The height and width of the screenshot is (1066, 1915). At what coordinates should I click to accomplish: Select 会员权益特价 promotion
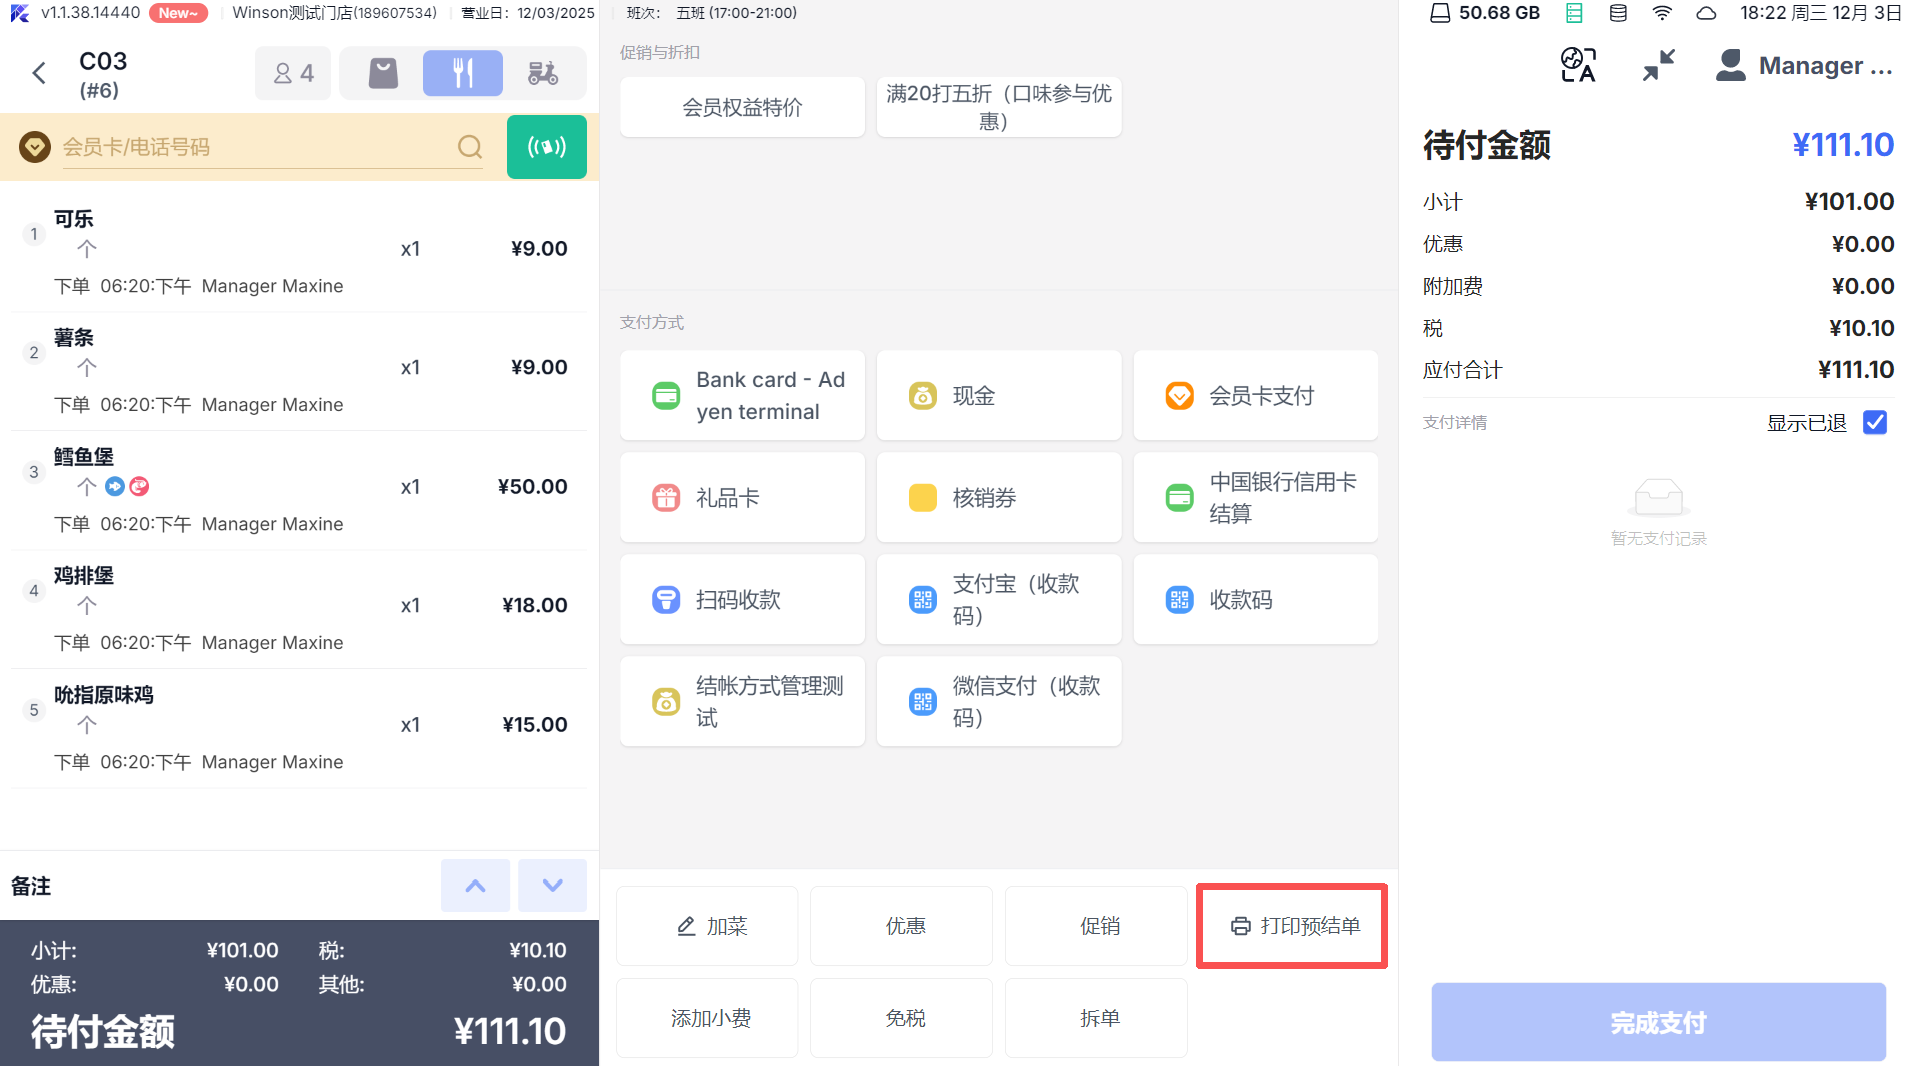(742, 107)
